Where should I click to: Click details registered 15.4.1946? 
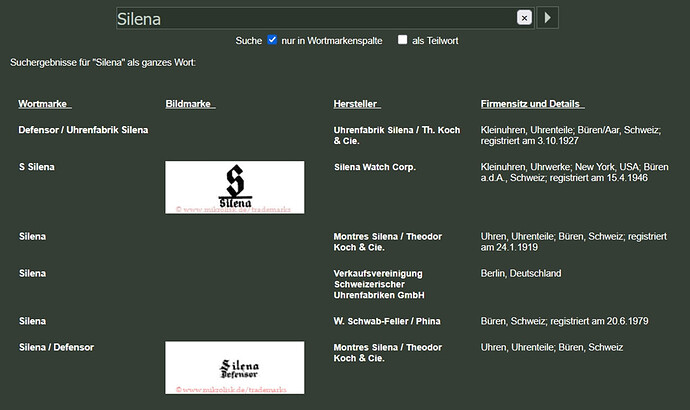point(574,172)
